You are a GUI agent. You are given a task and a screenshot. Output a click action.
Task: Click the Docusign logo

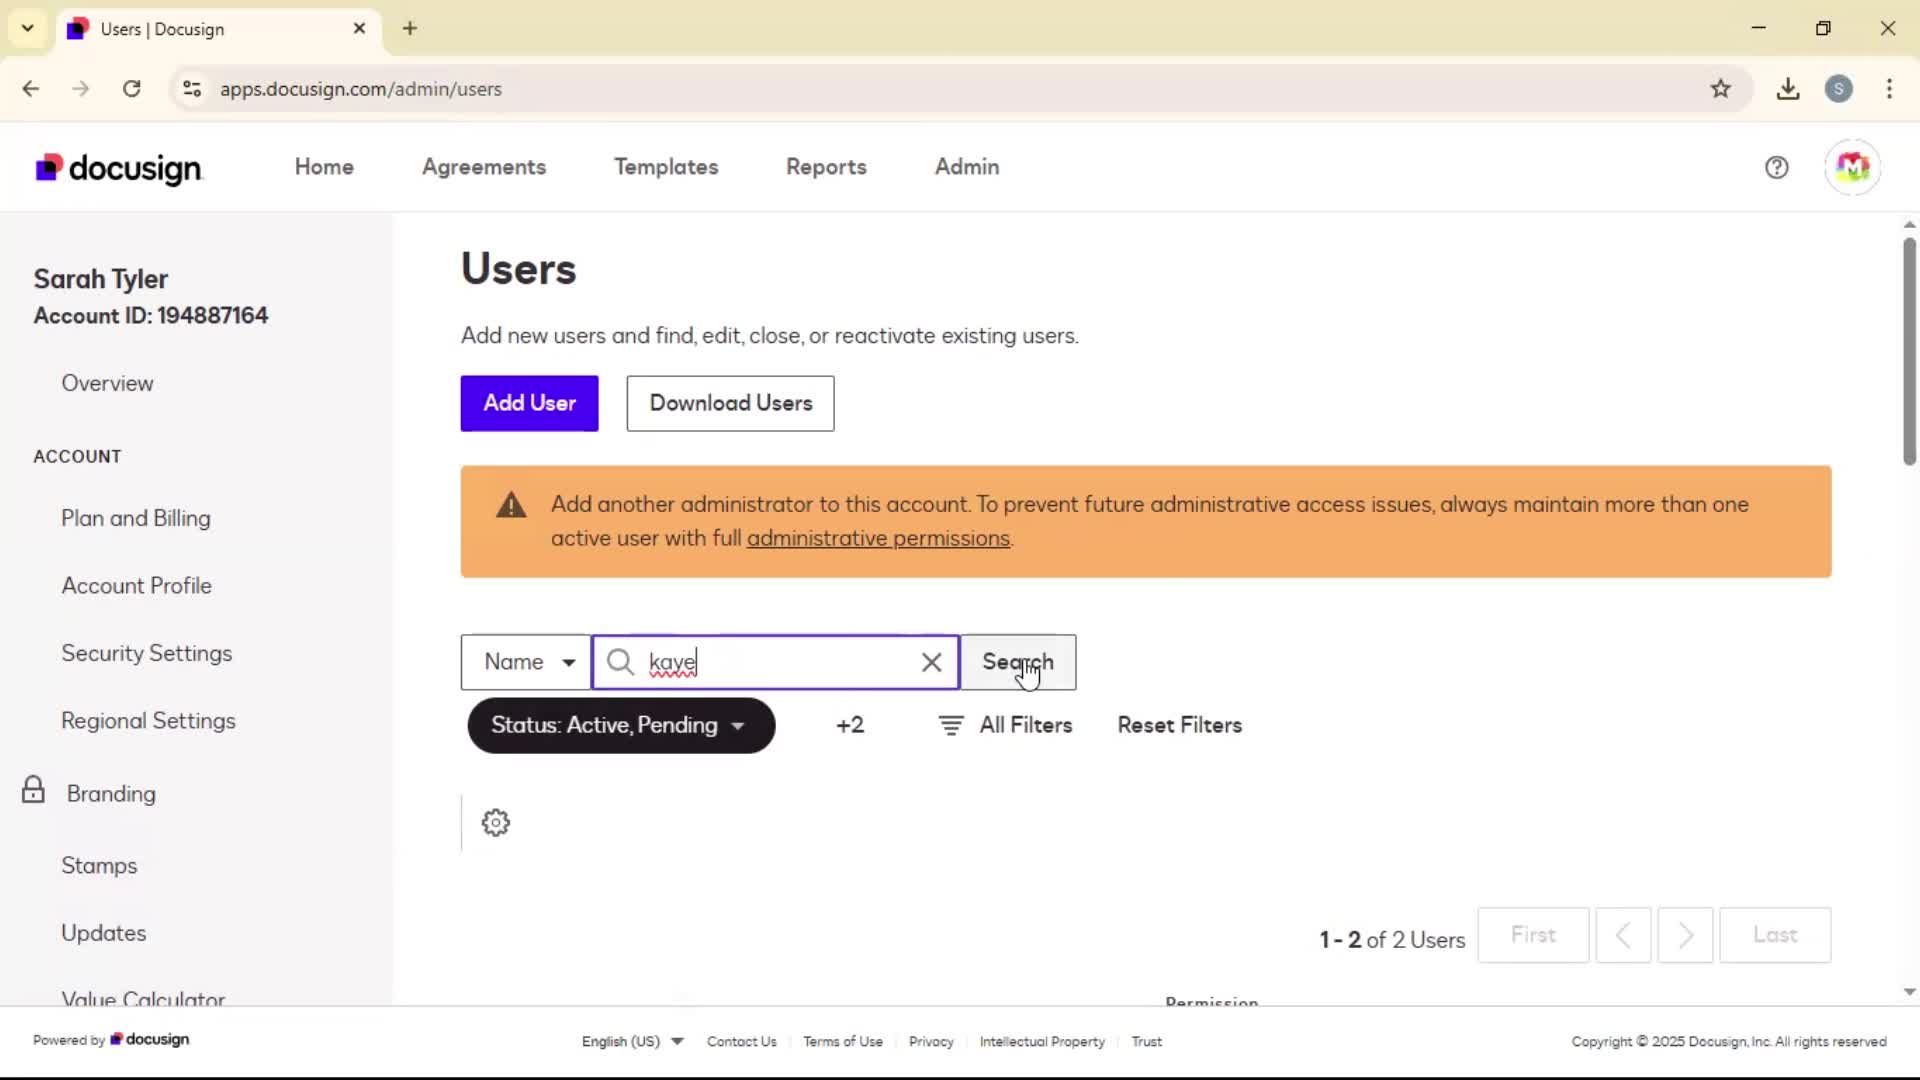tap(119, 168)
